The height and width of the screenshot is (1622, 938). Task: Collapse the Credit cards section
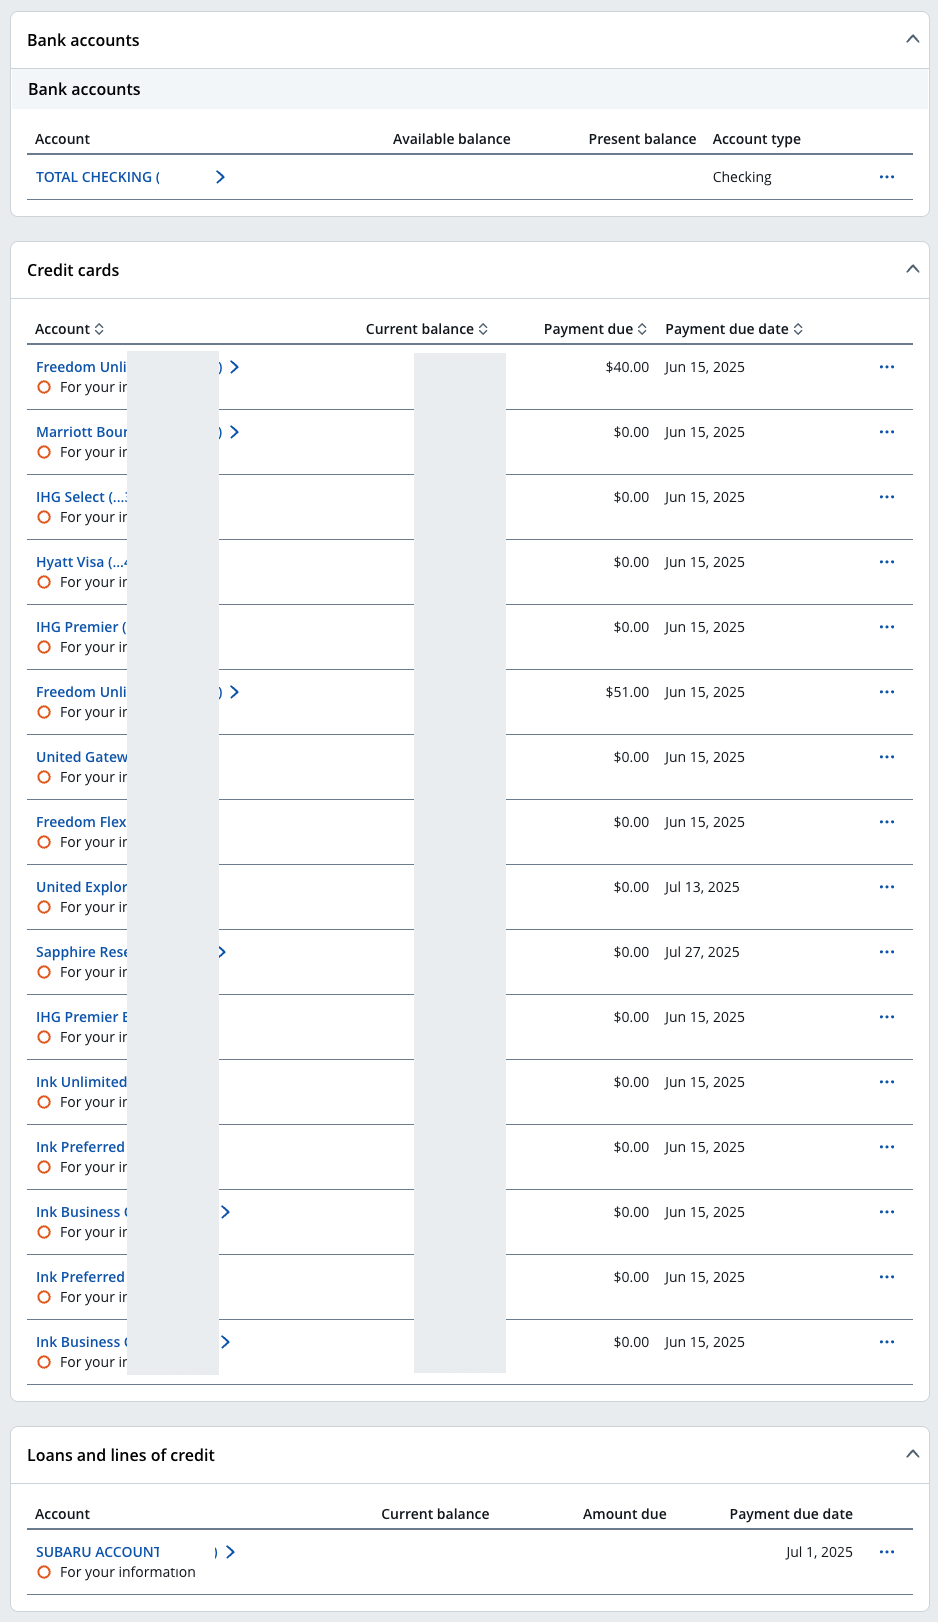[x=912, y=269]
